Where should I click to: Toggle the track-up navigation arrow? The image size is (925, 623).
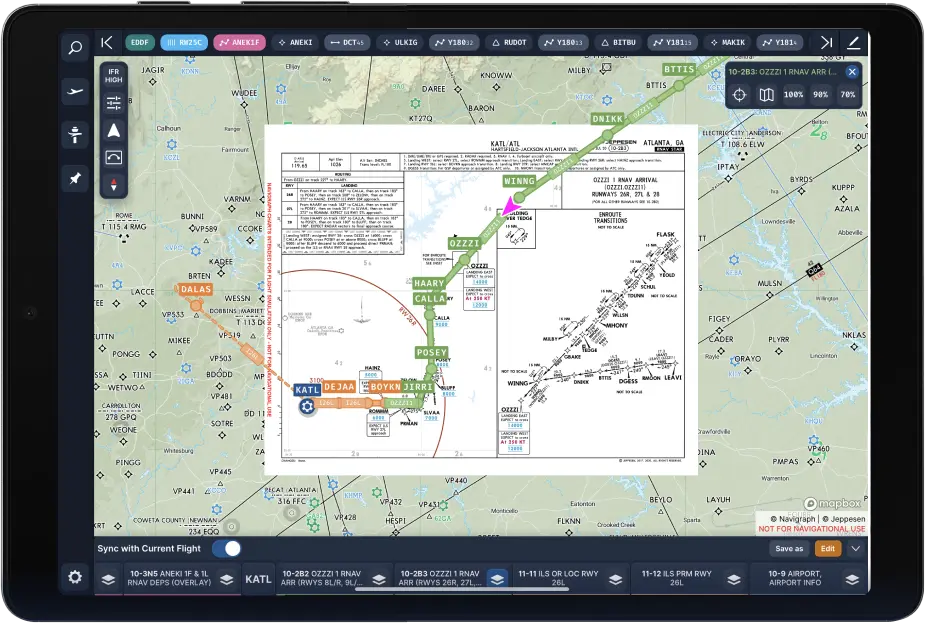coord(113,128)
